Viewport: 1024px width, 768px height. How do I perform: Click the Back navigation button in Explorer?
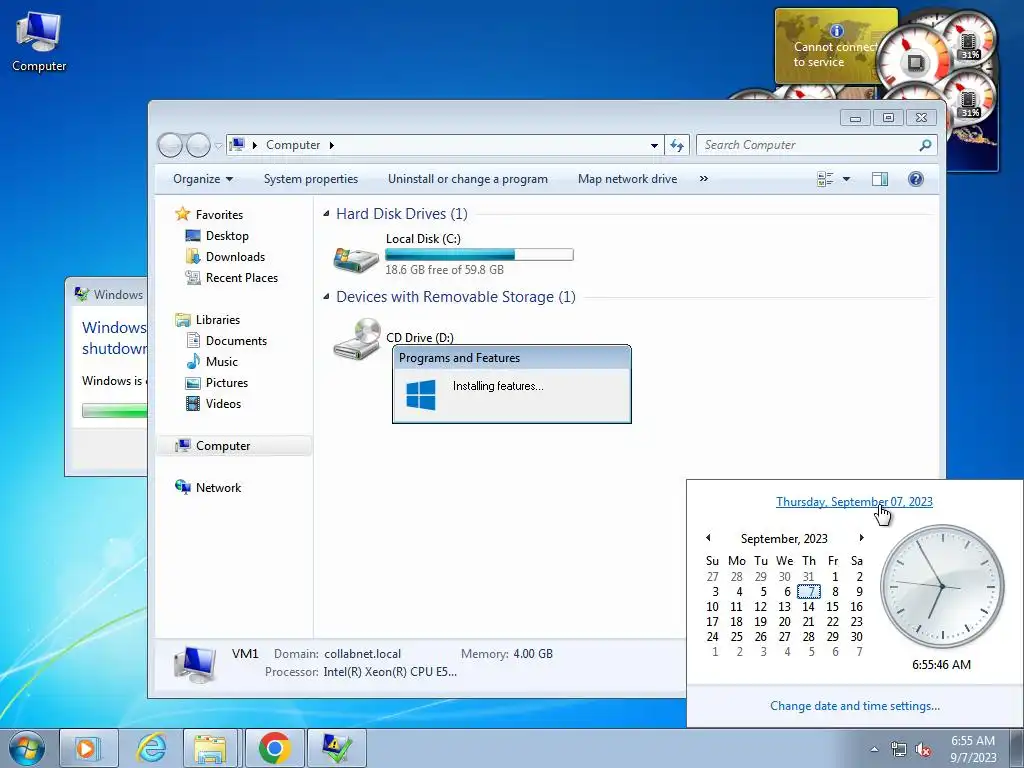click(170, 145)
